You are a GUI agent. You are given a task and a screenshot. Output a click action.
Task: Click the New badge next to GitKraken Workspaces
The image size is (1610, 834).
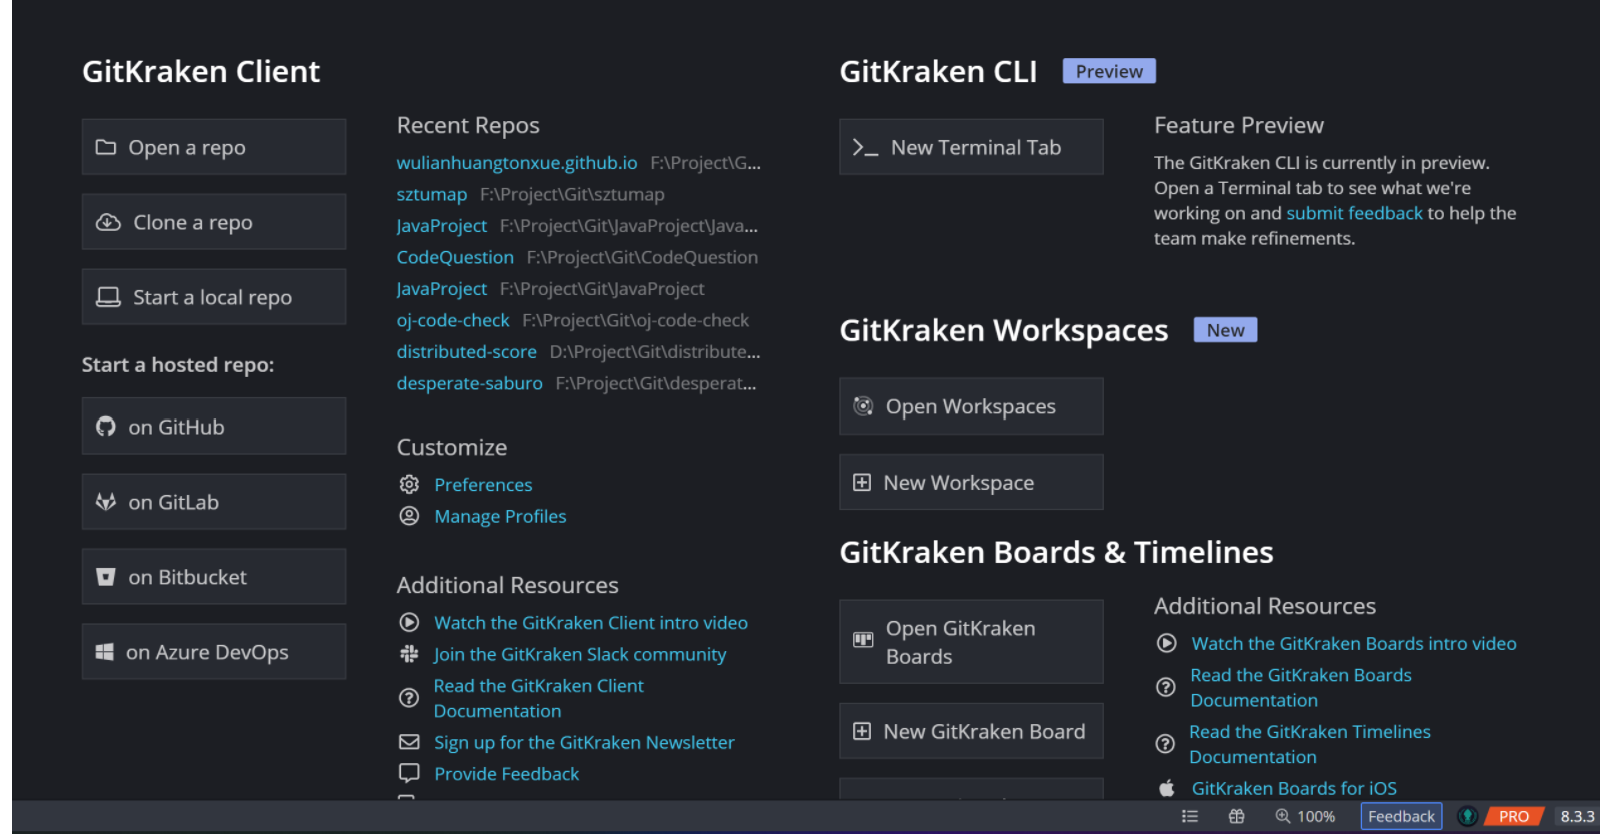(x=1225, y=330)
